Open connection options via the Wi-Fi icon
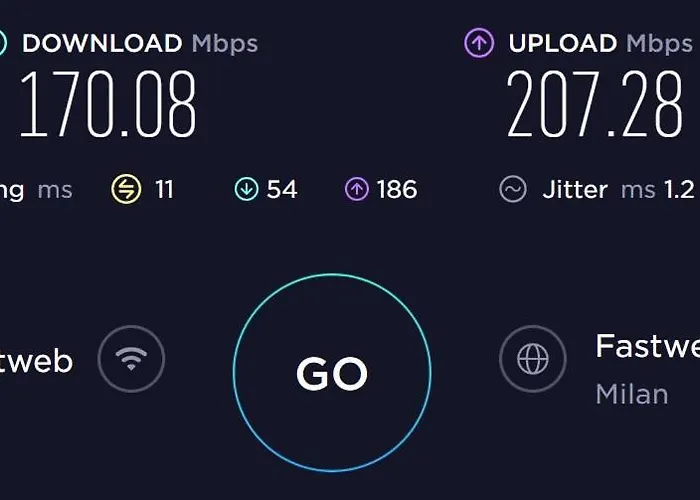This screenshot has width=700, height=500. tap(131, 359)
